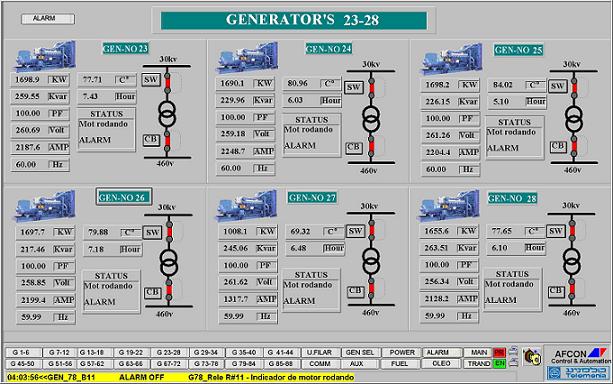Open the G 67-72 page
This screenshot has height=384, width=613.
pos(168,364)
